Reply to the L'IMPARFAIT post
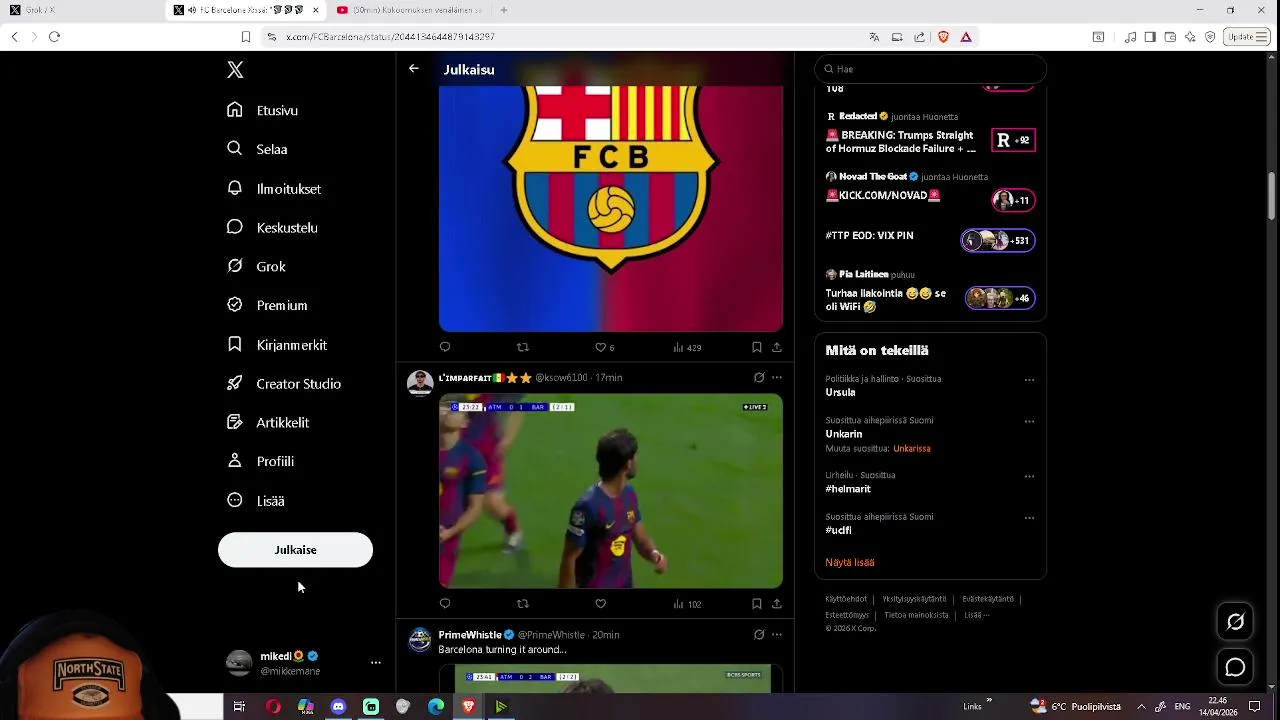1280x720 pixels. pos(445,603)
